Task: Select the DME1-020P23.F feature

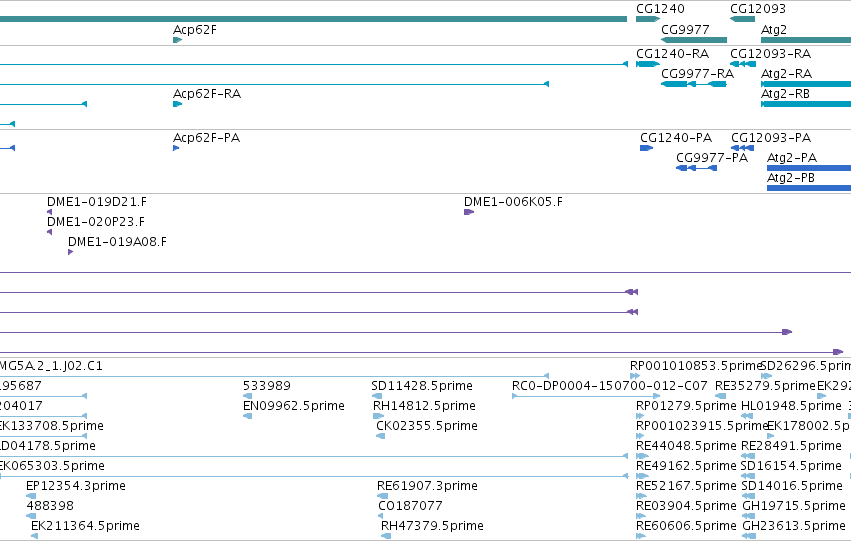Action: coord(49,232)
